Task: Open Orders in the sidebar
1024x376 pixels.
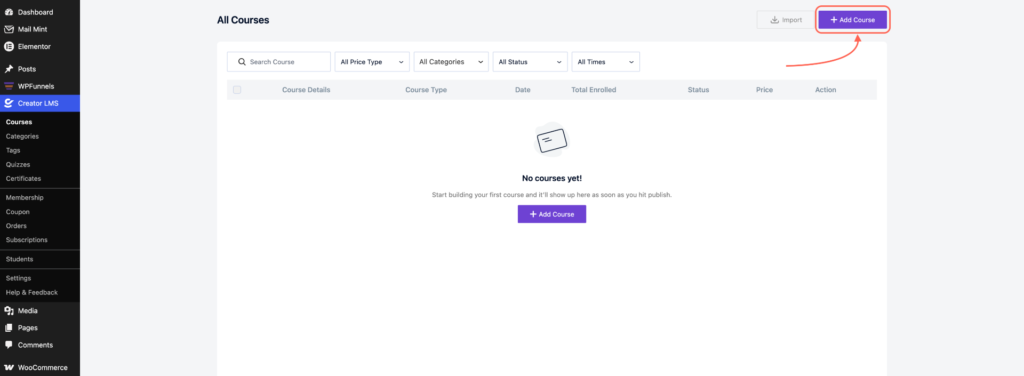Action: tap(16, 226)
